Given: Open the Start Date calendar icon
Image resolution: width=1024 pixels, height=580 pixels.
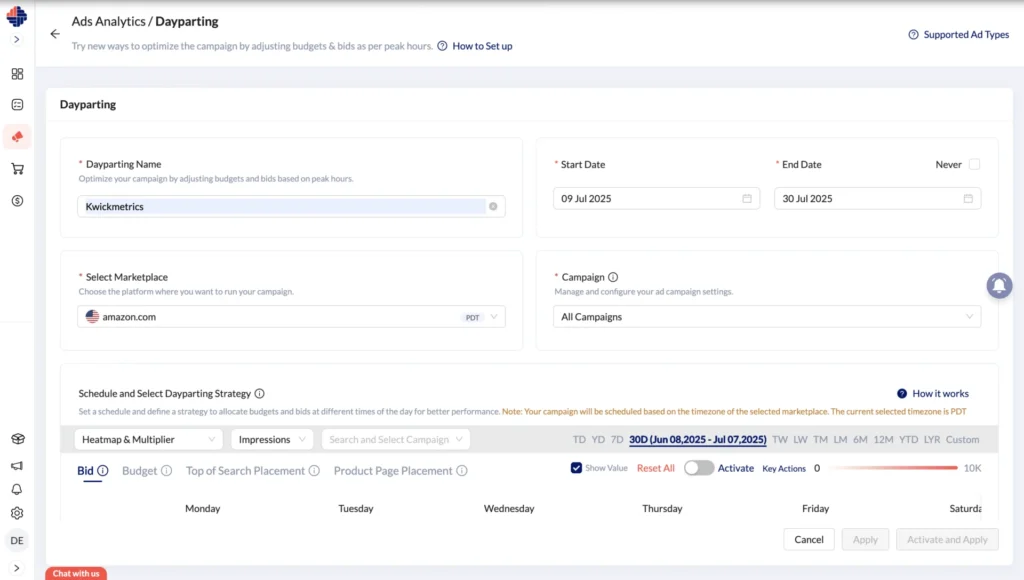Looking at the screenshot, I should tap(746, 199).
